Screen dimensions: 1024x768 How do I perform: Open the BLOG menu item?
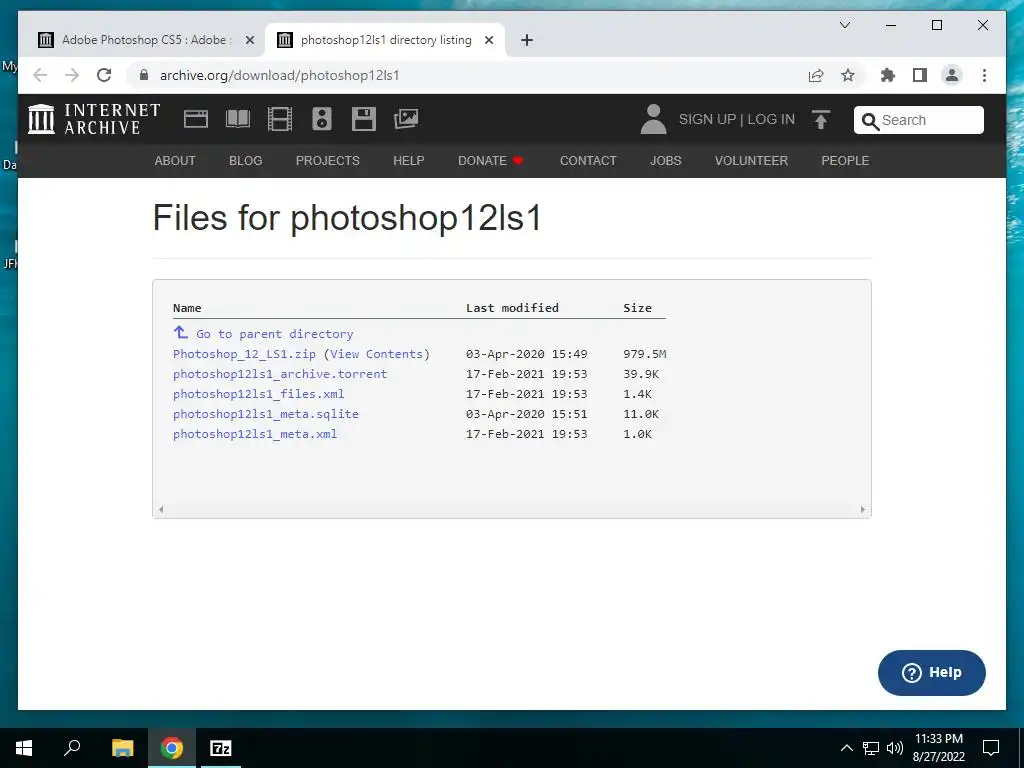click(246, 161)
